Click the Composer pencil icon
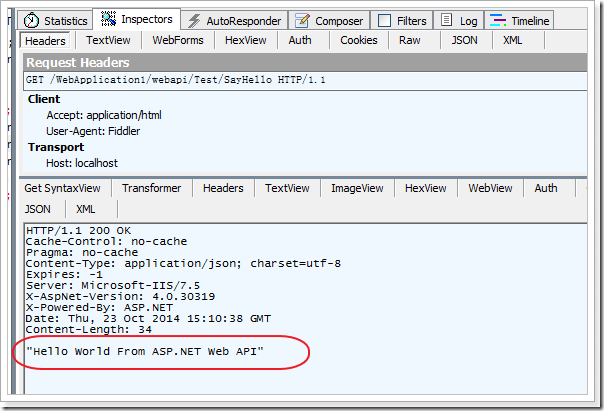 [302, 20]
